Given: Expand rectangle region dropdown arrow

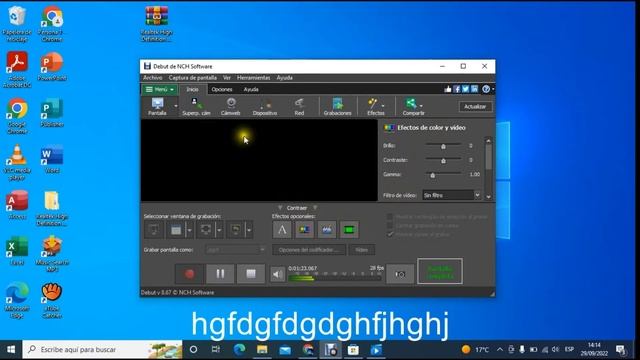Looking at the screenshot, I should [219, 230].
